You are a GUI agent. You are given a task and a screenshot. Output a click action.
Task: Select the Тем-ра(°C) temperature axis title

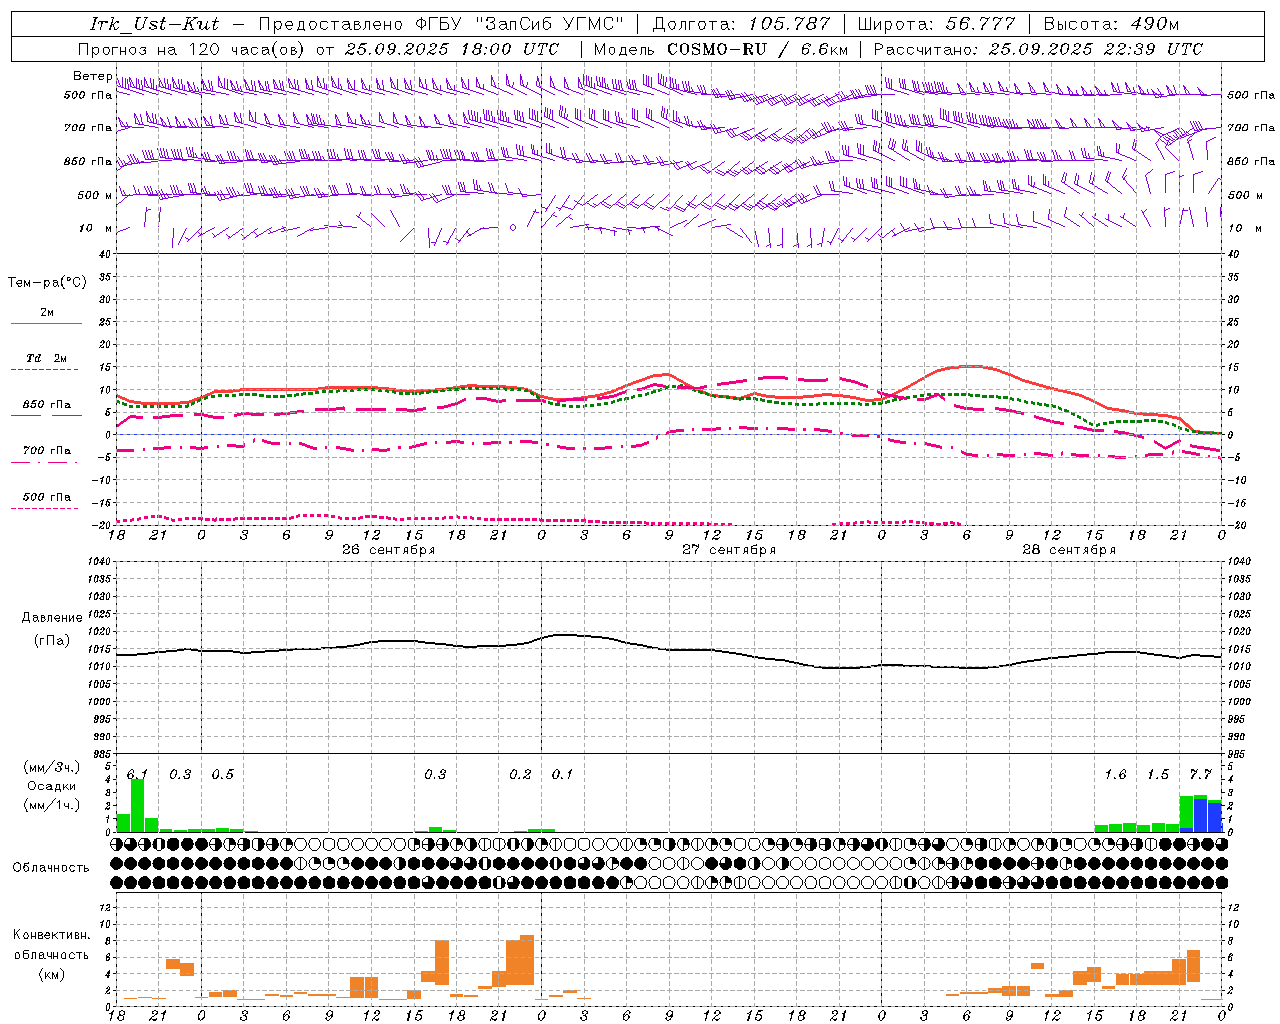47,283
